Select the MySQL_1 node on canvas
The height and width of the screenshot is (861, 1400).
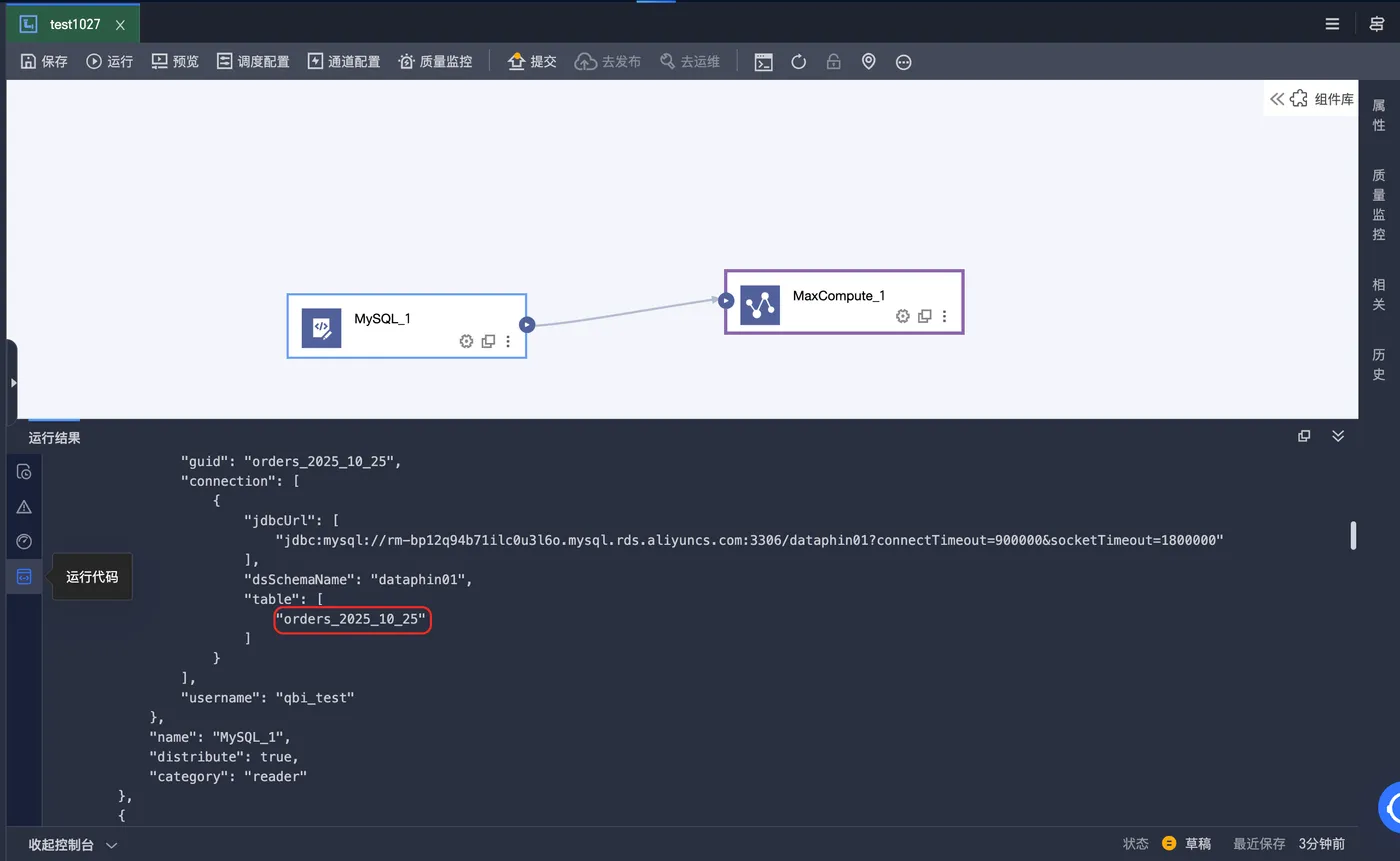click(x=406, y=325)
